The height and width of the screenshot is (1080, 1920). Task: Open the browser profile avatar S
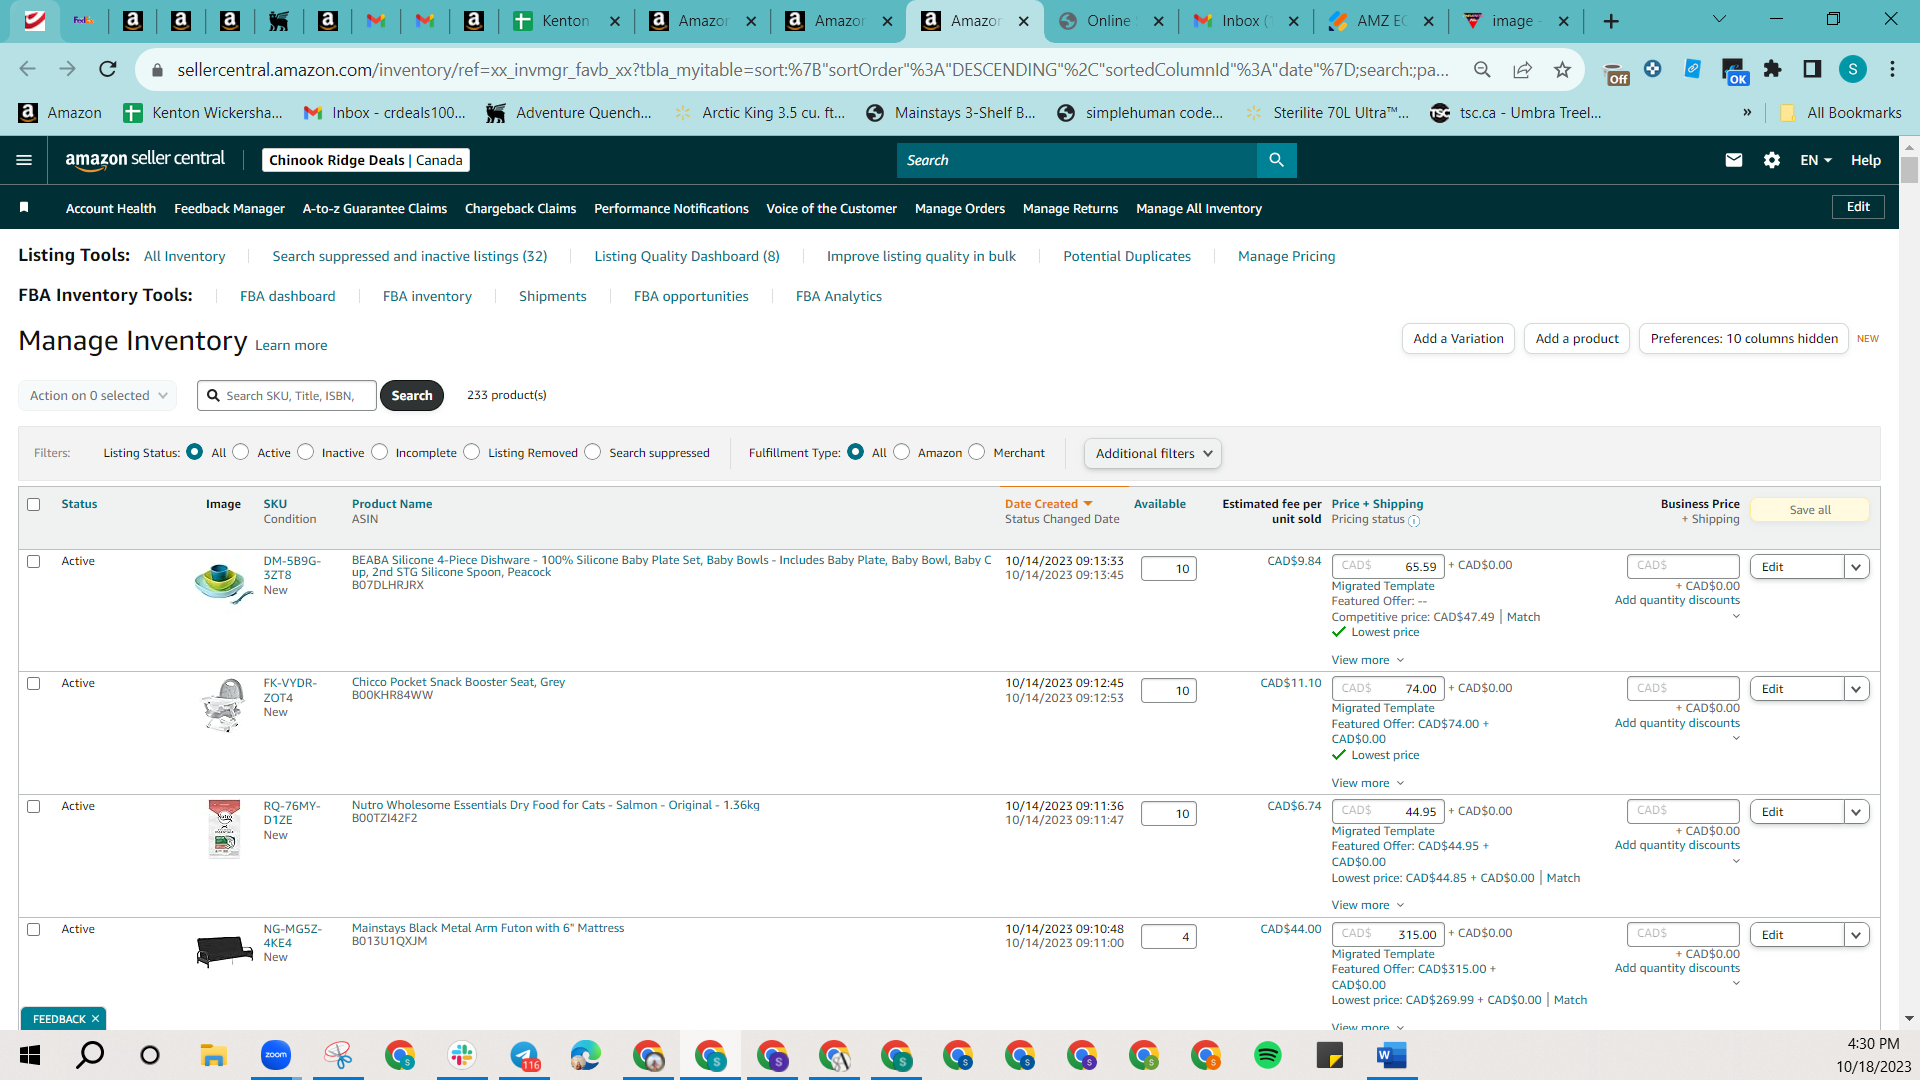point(1852,69)
